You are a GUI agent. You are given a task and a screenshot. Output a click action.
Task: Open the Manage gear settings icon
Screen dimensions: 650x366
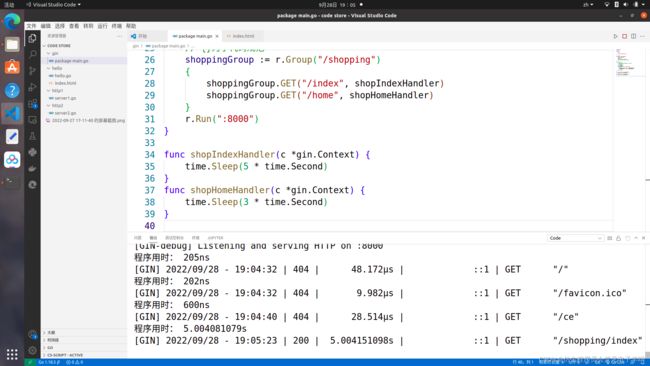pyautogui.click(x=32, y=350)
